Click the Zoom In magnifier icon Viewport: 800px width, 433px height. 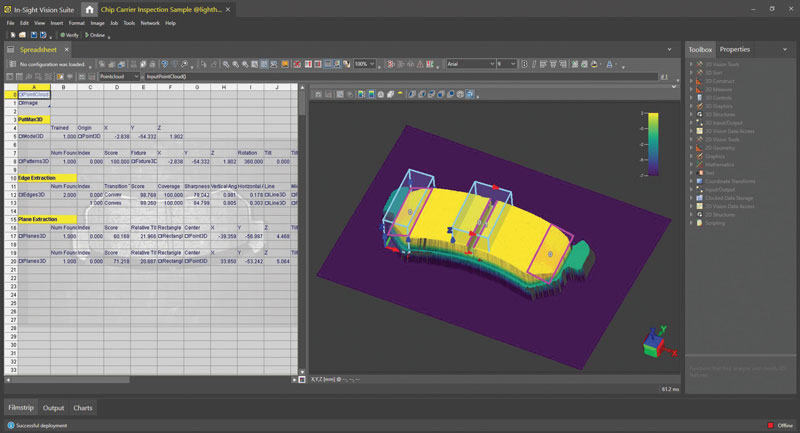coord(226,64)
